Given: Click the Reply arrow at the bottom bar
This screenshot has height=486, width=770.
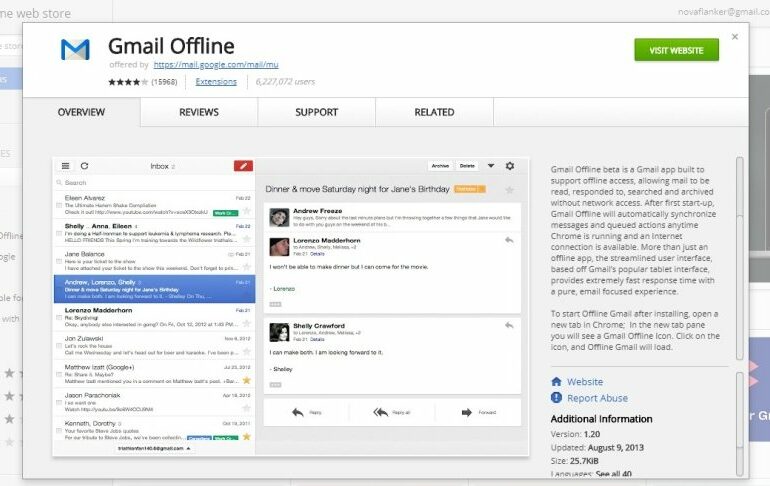Looking at the screenshot, I should point(298,412).
